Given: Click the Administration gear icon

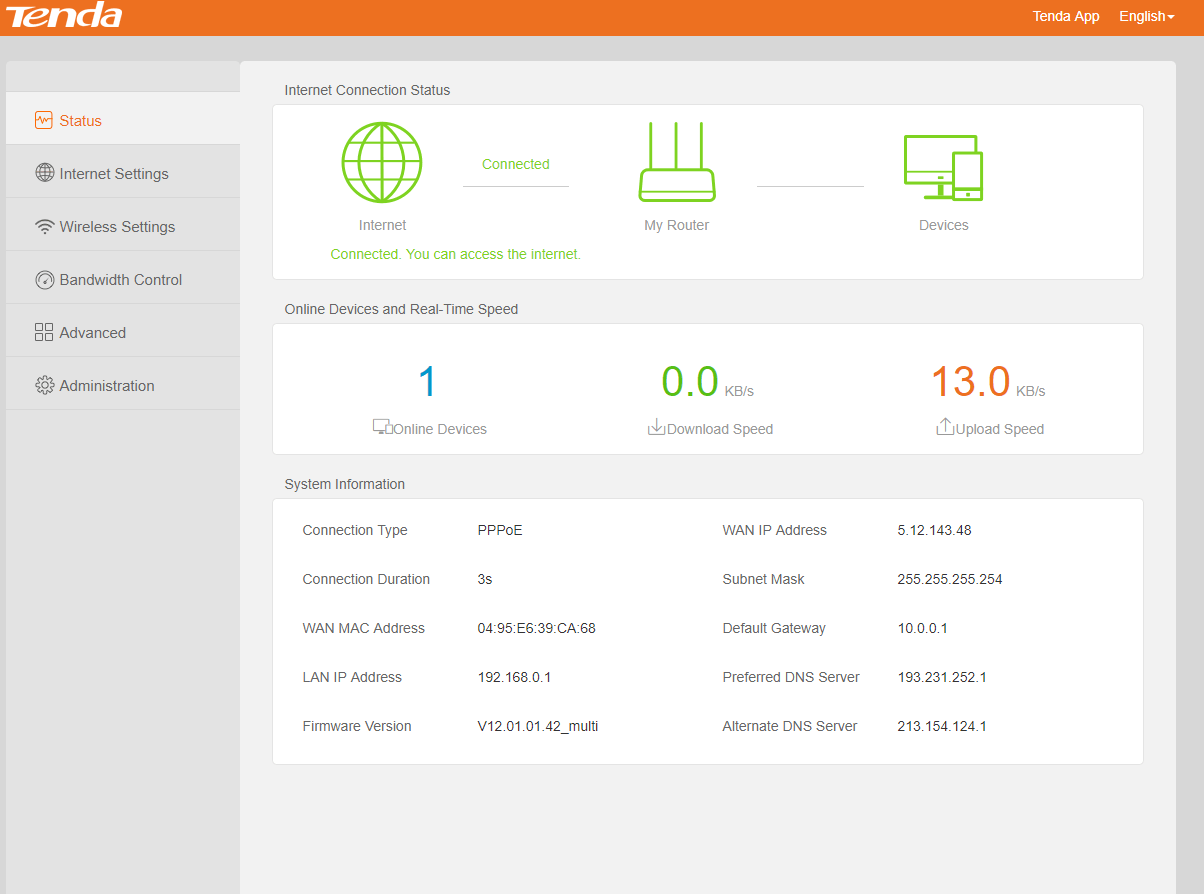Looking at the screenshot, I should pos(44,386).
